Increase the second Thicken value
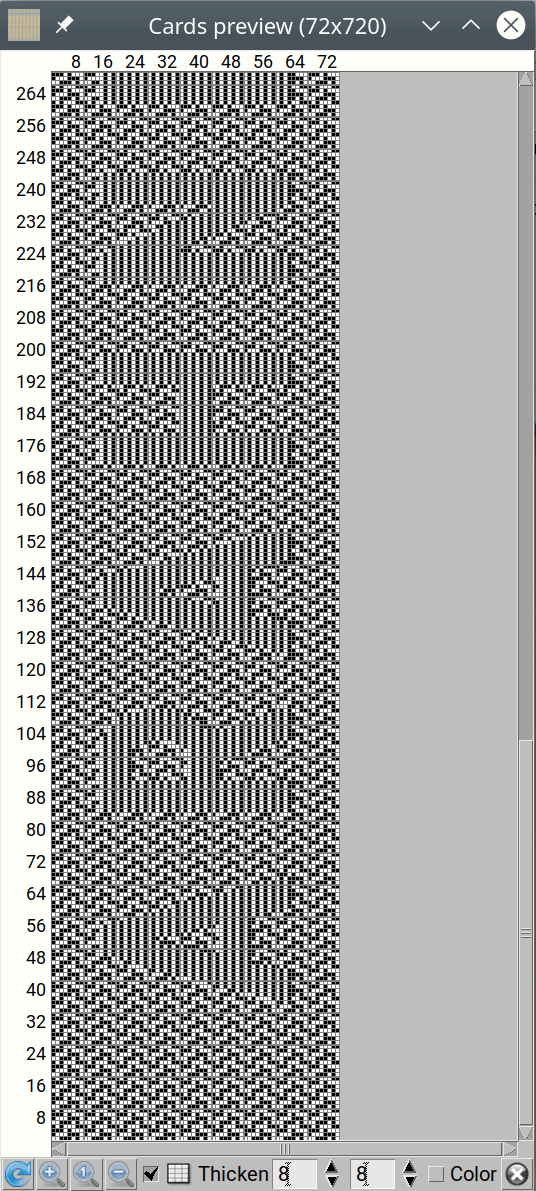536x1191 pixels. [410, 1167]
